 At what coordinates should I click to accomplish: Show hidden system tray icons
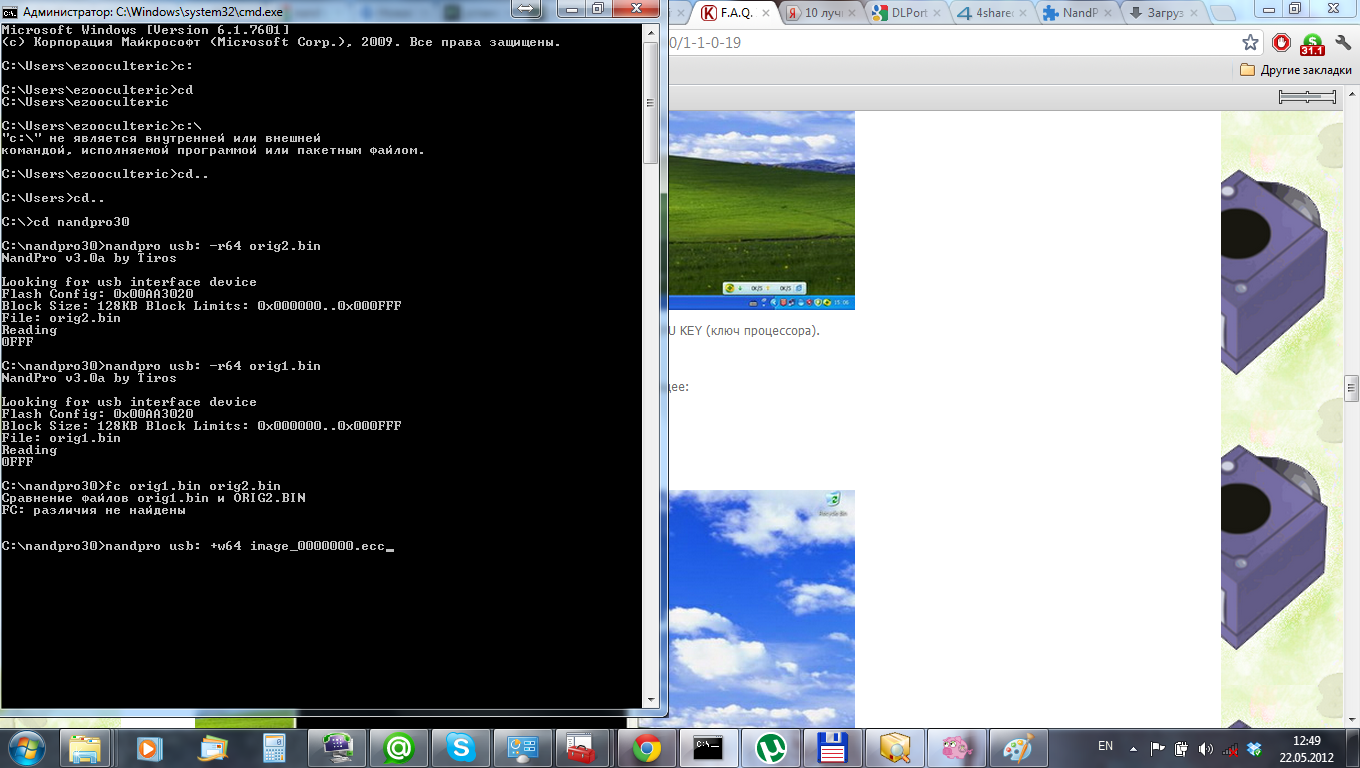(x=1135, y=747)
